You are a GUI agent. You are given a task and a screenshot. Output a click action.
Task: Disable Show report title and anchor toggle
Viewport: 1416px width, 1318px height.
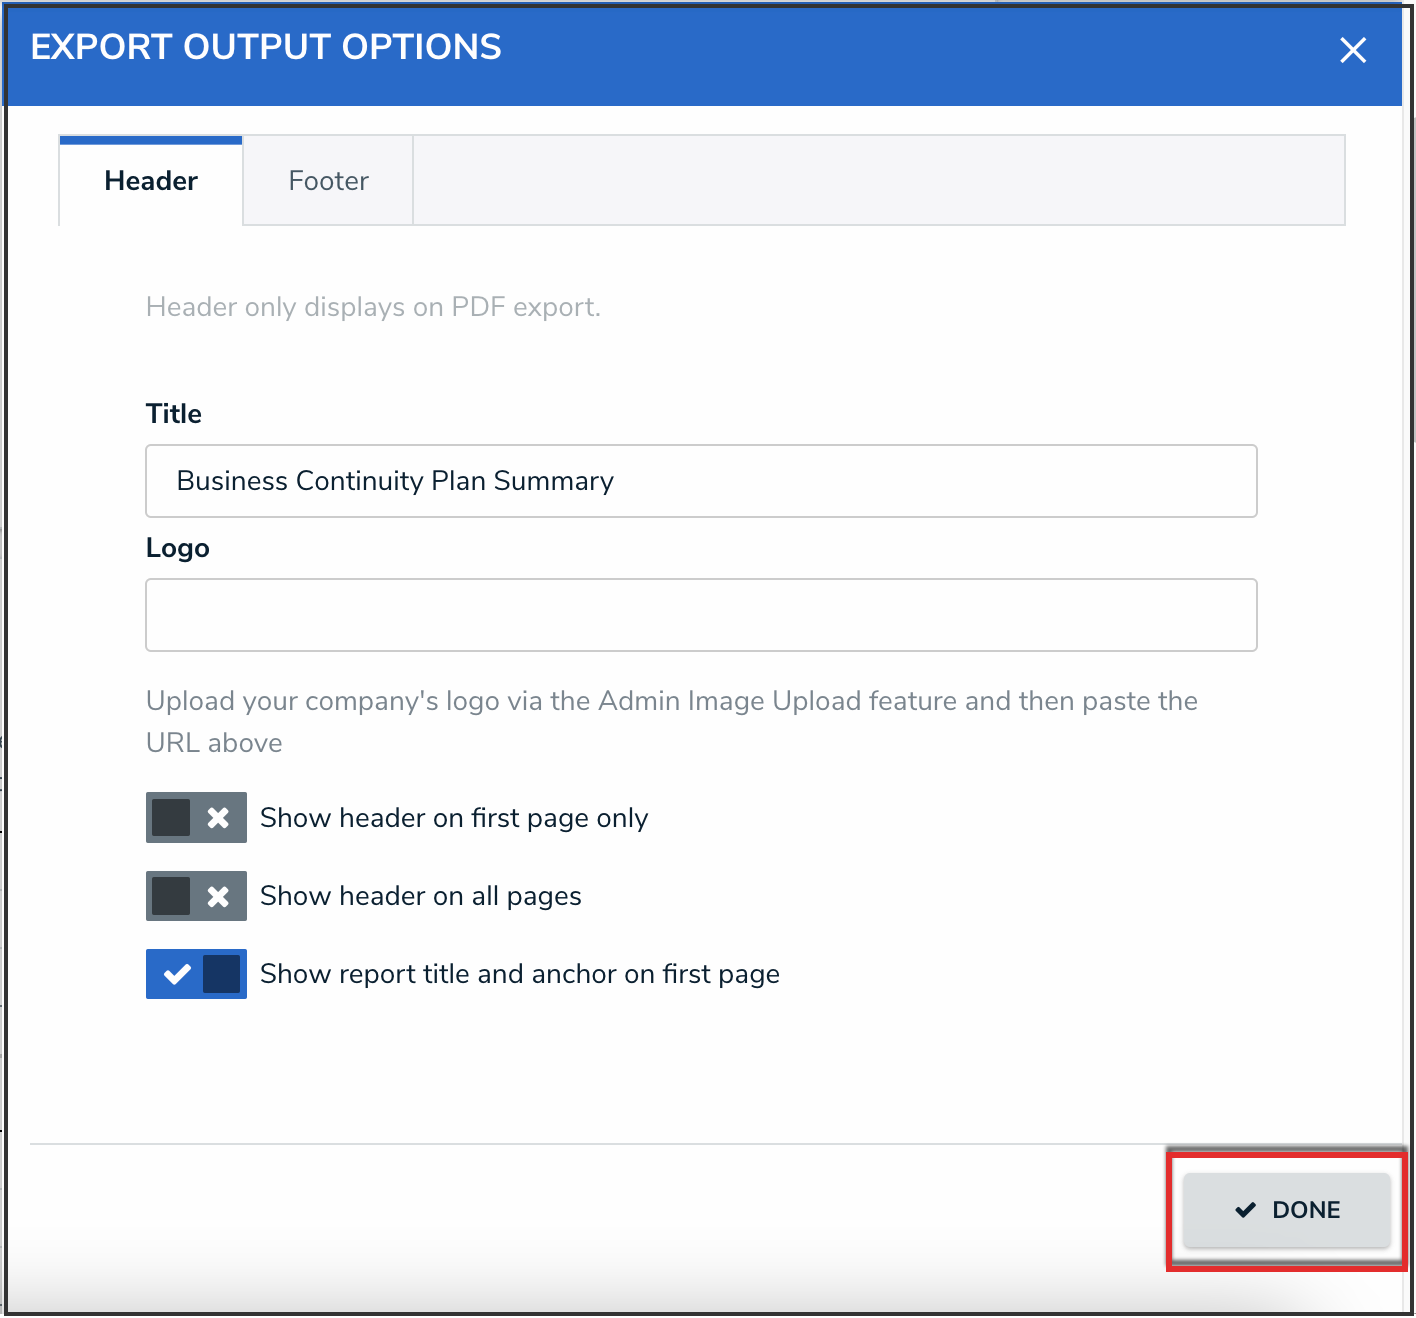pos(196,974)
